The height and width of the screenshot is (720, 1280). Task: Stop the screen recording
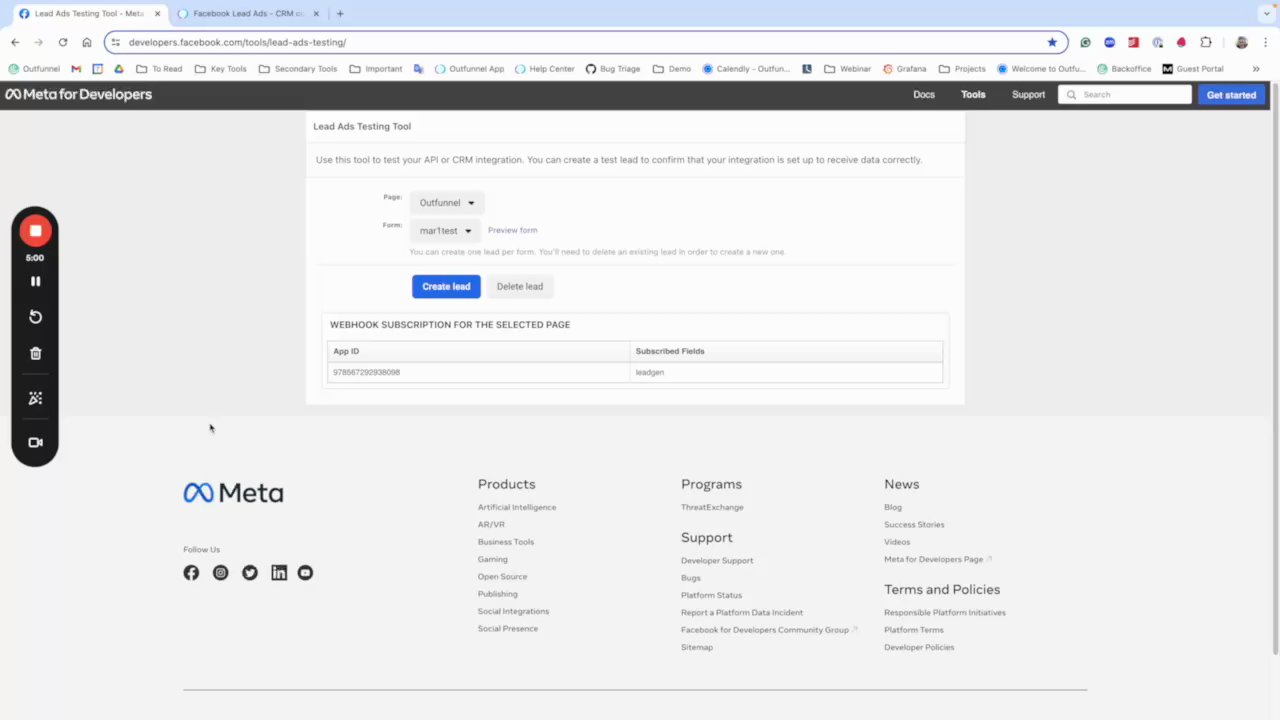tap(35, 231)
